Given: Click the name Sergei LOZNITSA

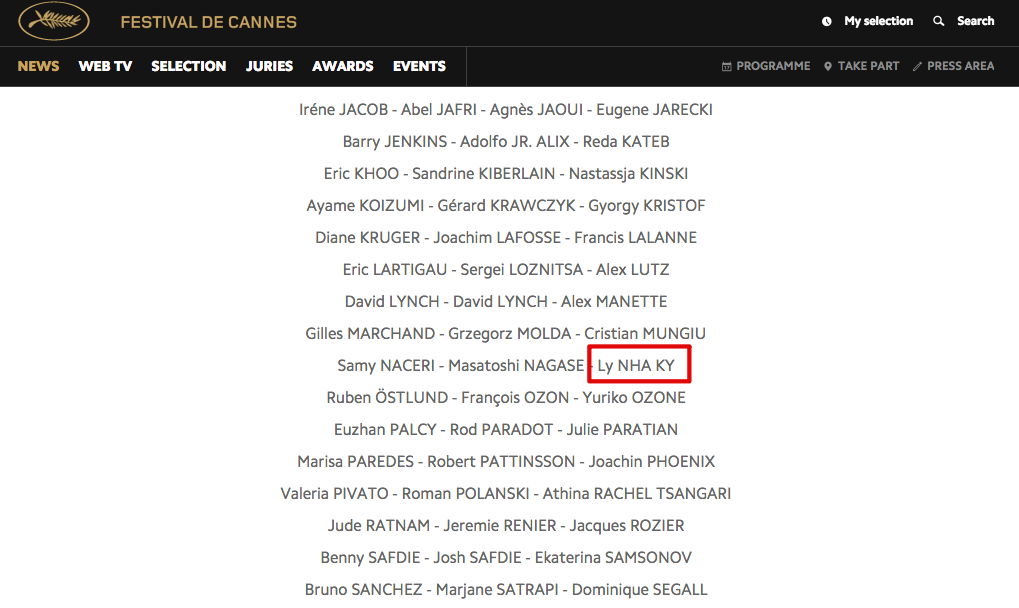Looking at the screenshot, I should click(x=522, y=270).
